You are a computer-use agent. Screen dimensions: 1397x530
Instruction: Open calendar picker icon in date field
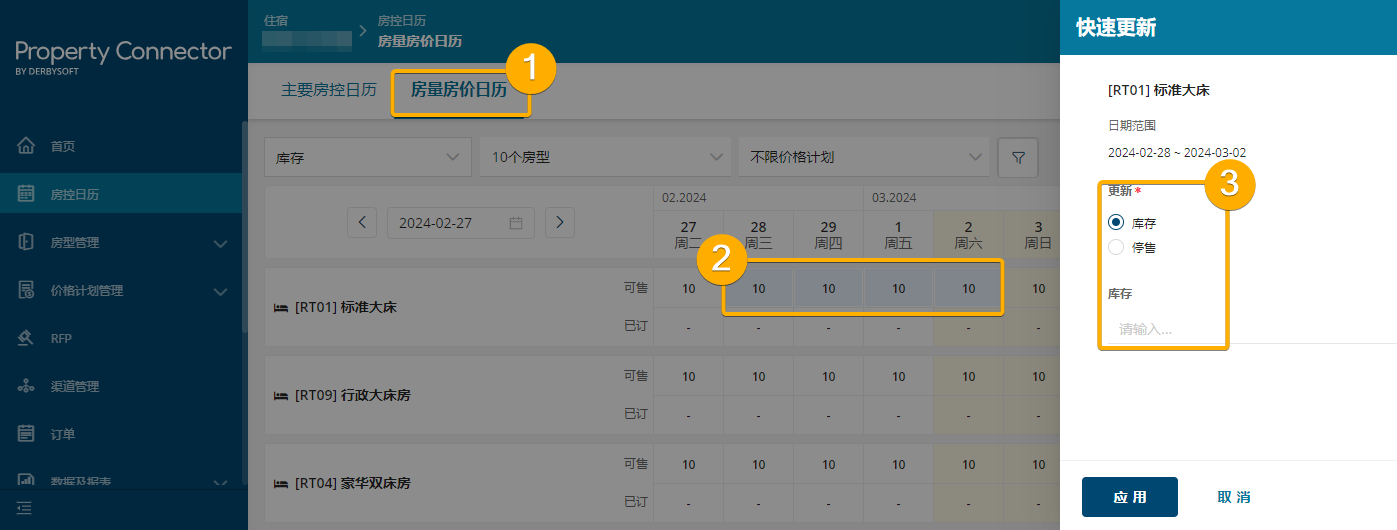coord(516,223)
